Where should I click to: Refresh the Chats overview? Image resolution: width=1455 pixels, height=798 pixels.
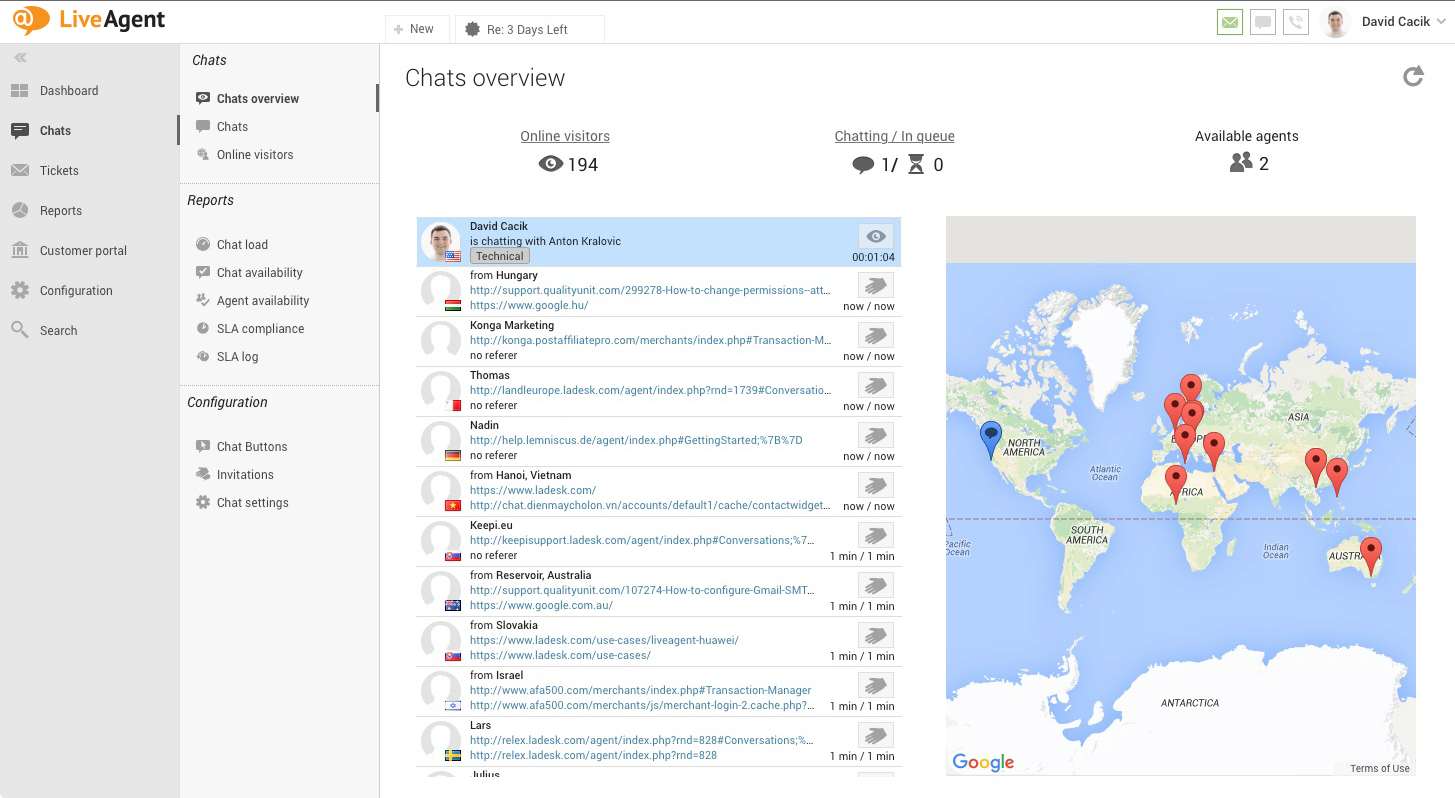pos(1413,75)
